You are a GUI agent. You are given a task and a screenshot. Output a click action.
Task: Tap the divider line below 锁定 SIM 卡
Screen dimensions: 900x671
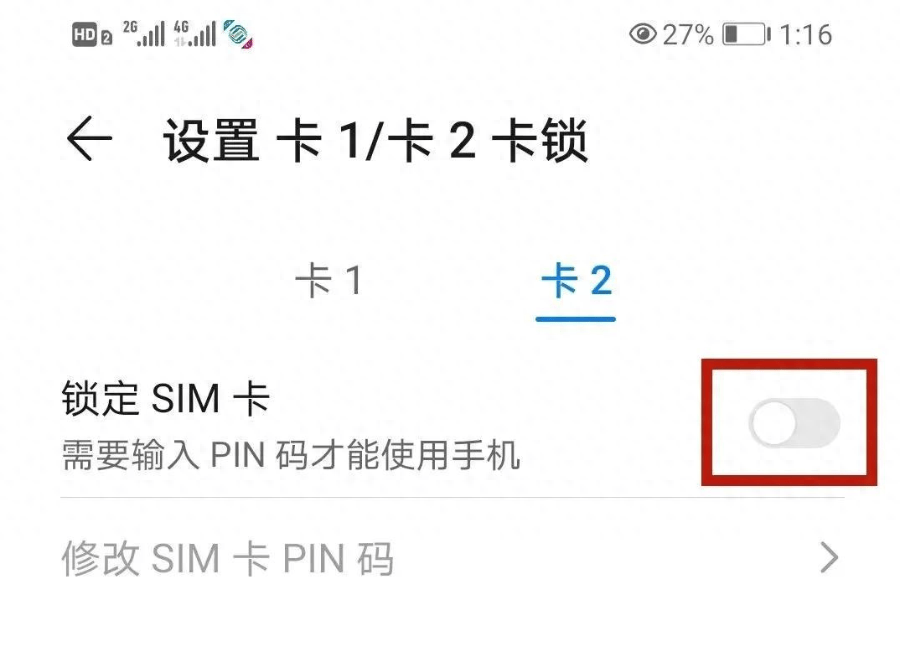coord(452,498)
